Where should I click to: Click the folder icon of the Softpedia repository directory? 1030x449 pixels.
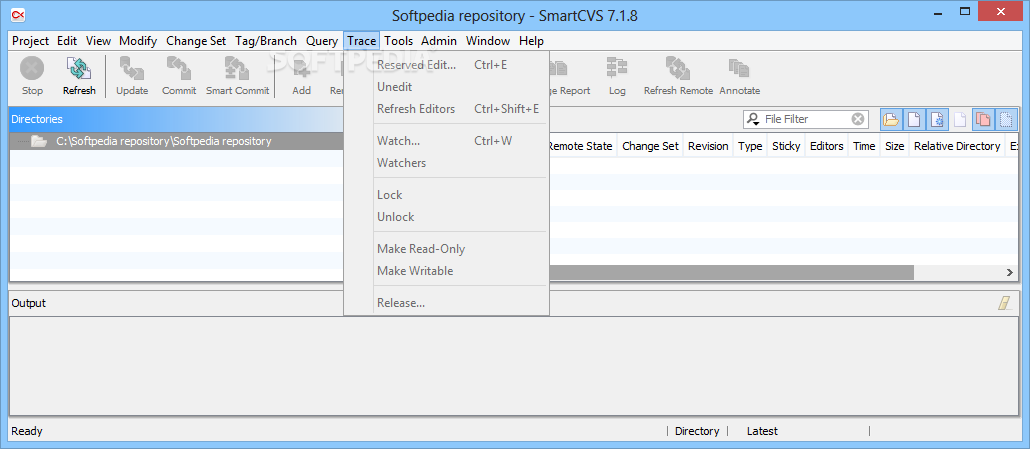click(x=38, y=141)
